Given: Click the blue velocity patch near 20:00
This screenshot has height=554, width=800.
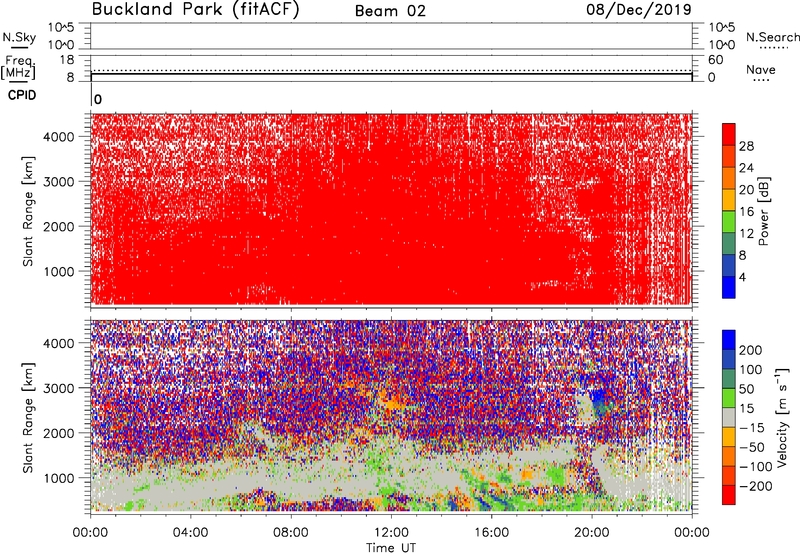Looking at the screenshot, I should coord(599,397).
